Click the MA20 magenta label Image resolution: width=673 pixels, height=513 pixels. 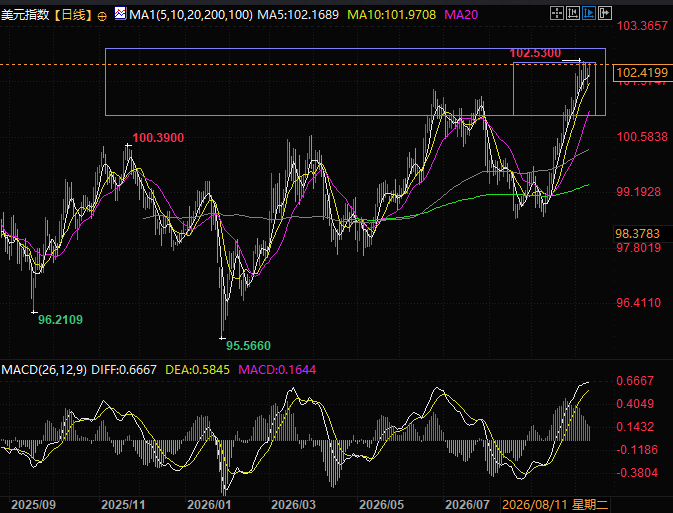click(x=461, y=15)
